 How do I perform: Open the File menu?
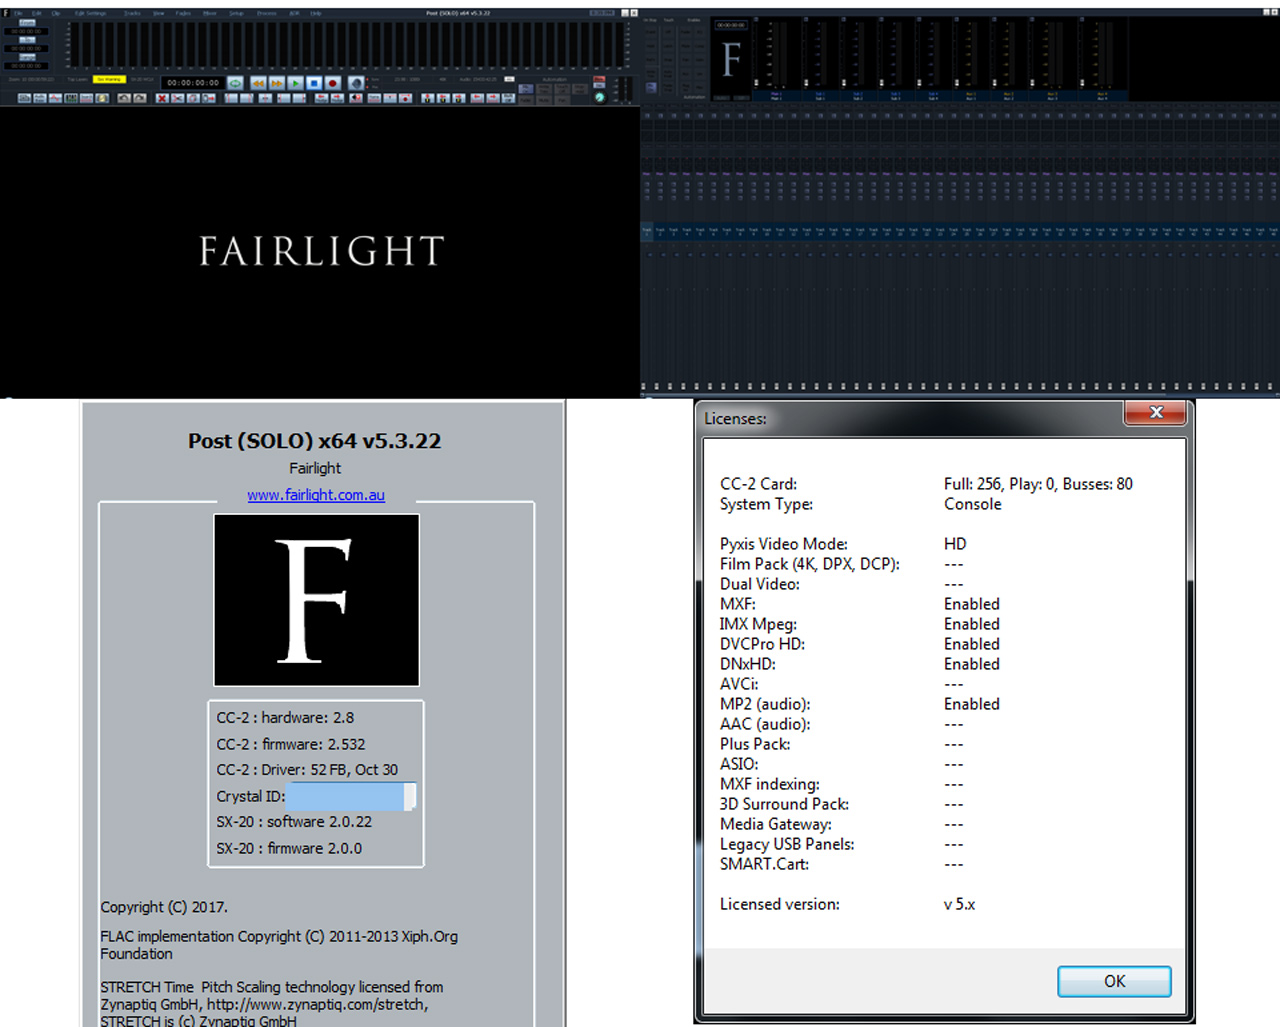tap(18, 13)
